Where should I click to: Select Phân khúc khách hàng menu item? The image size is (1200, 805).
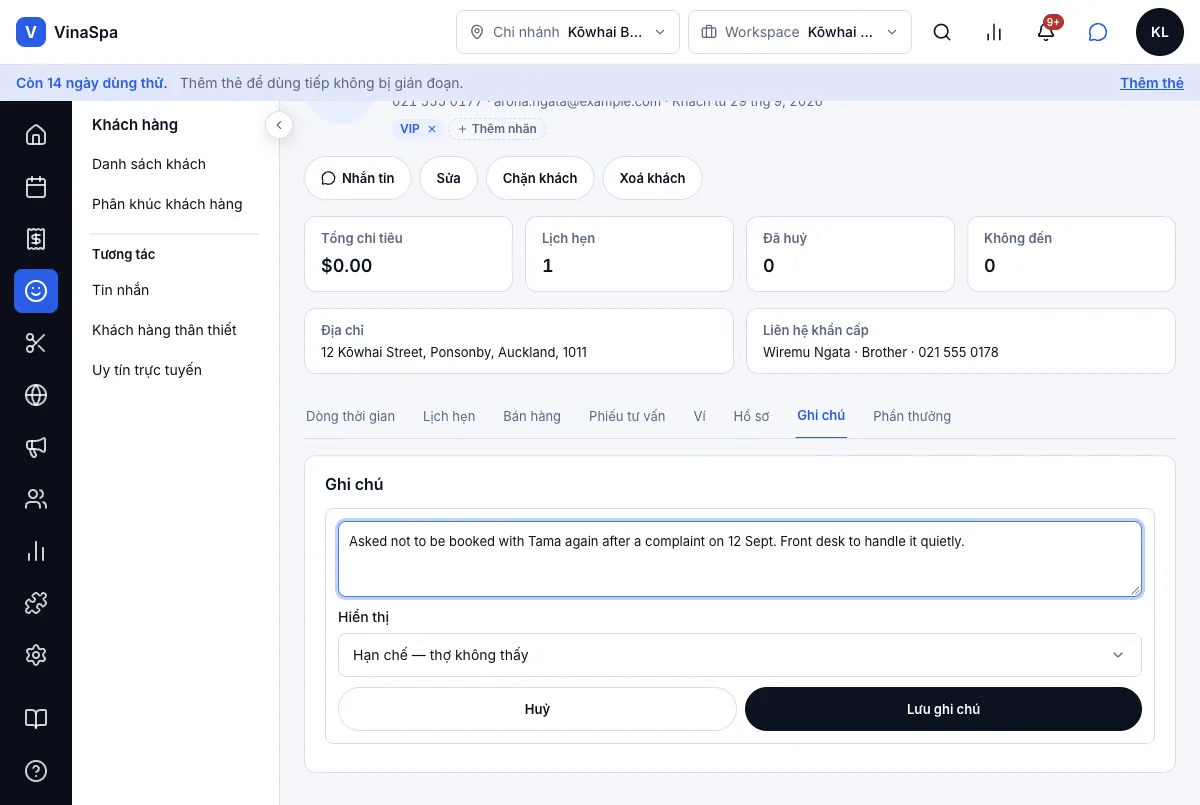click(x=167, y=204)
